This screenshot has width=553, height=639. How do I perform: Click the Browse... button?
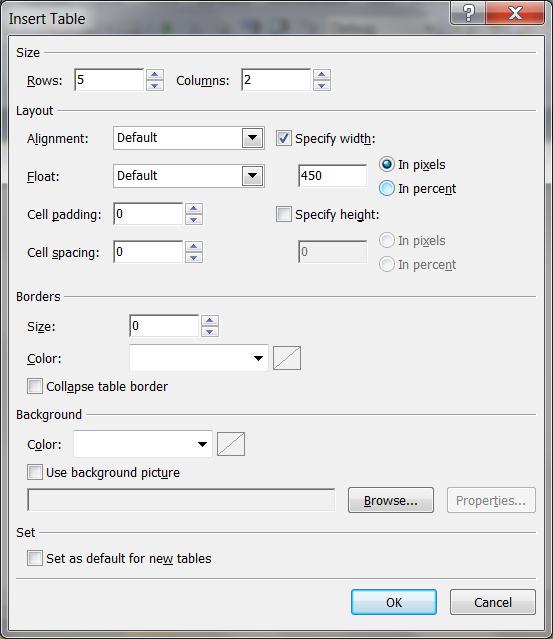(x=391, y=500)
